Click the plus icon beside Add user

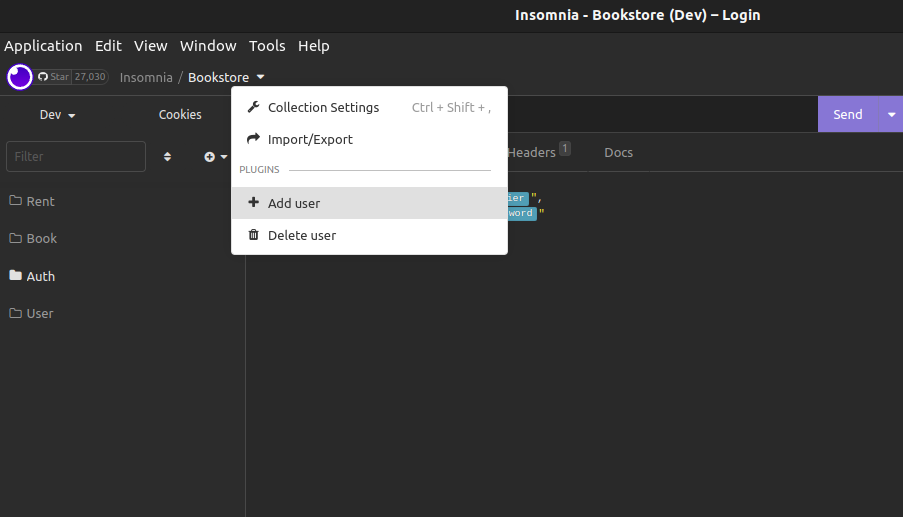click(253, 202)
